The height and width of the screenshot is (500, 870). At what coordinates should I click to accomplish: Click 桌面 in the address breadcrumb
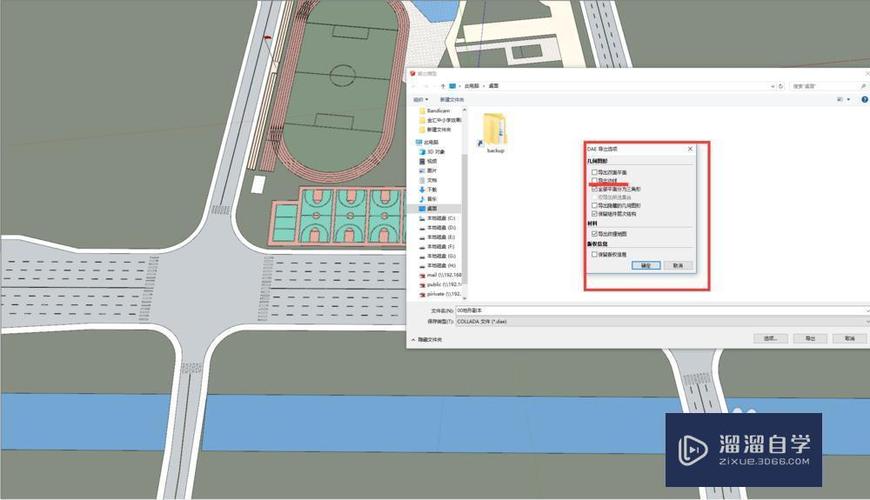coord(494,86)
